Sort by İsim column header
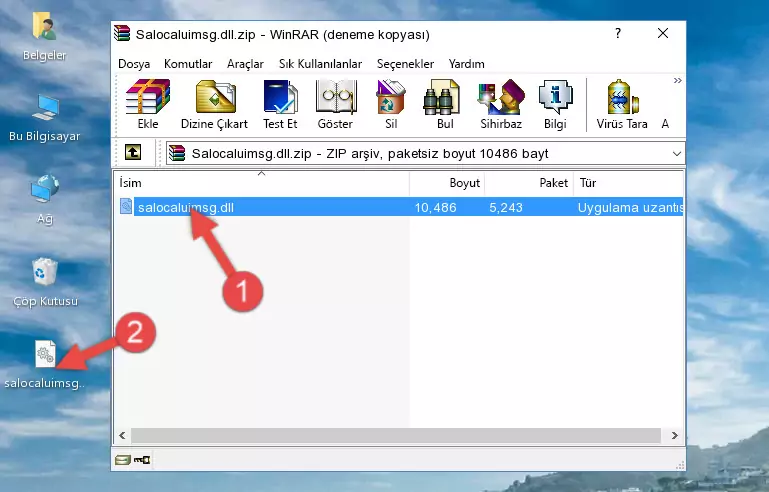Image resolution: width=769 pixels, height=492 pixels. click(262, 183)
